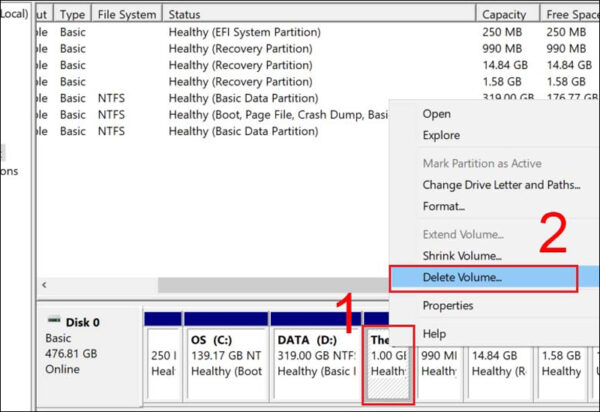The image size is (600, 412).
Task: Click Help in the context menu
Action: pos(435,333)
